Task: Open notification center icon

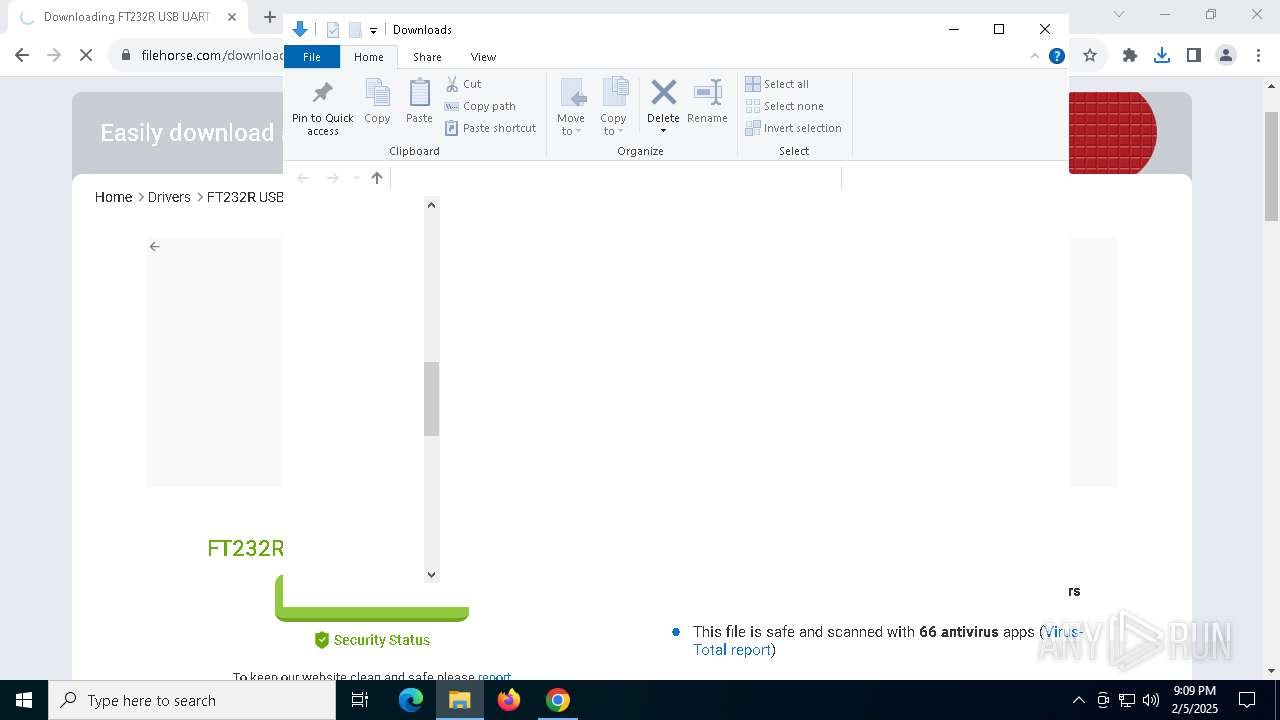Action: tap(1247, 700)
